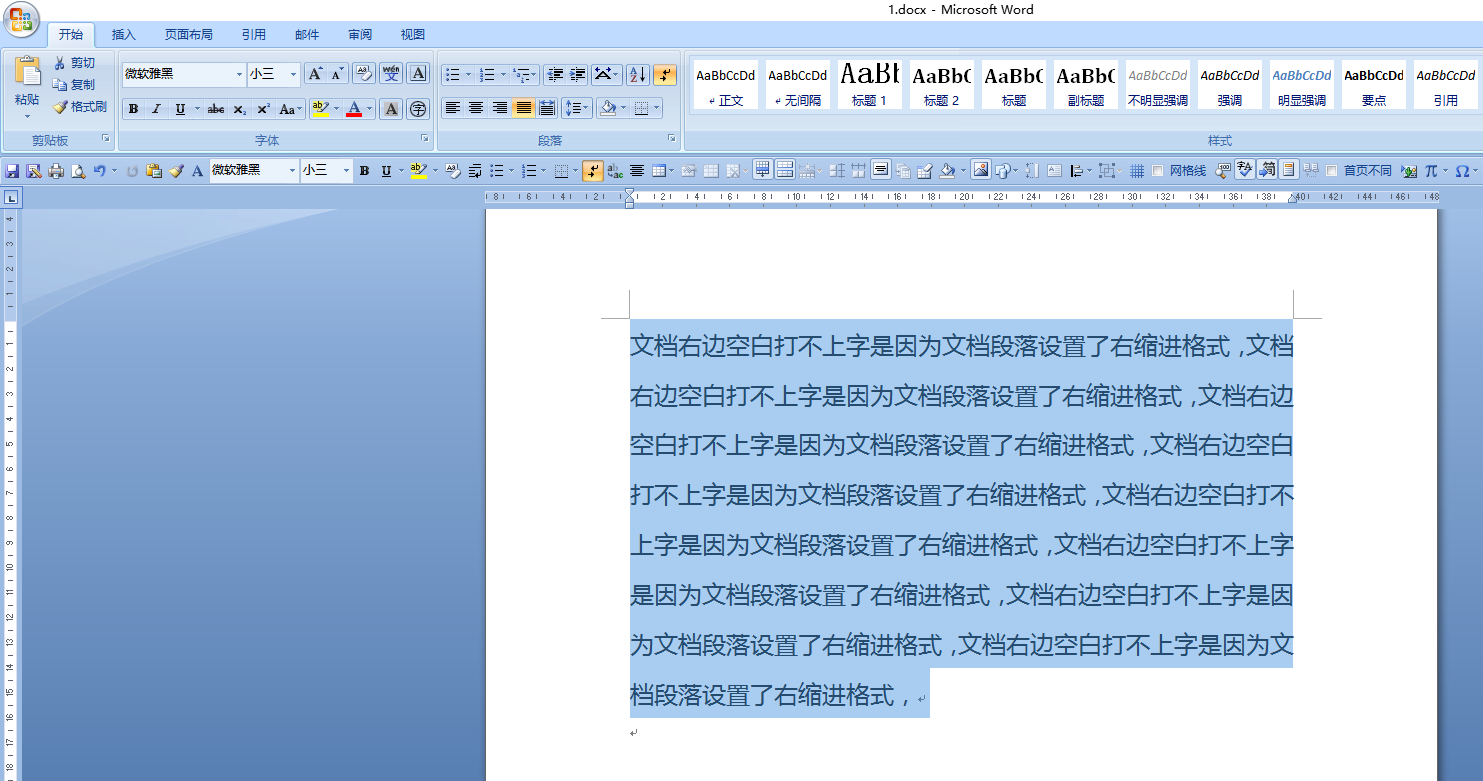Decrease paragraph indent in ribbon
Viewport: 1483px width, 781px height.
tap(555, 75)
